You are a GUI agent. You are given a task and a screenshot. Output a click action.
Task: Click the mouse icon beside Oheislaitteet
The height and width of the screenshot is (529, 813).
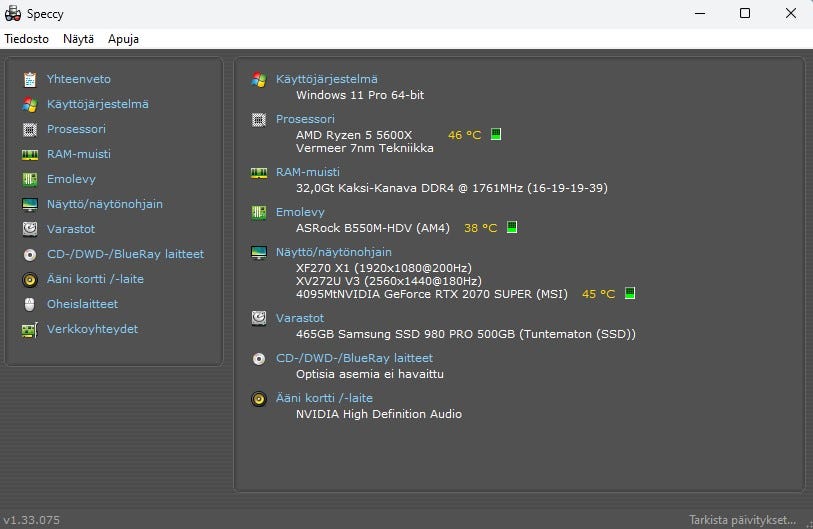(x=30, y=304)
